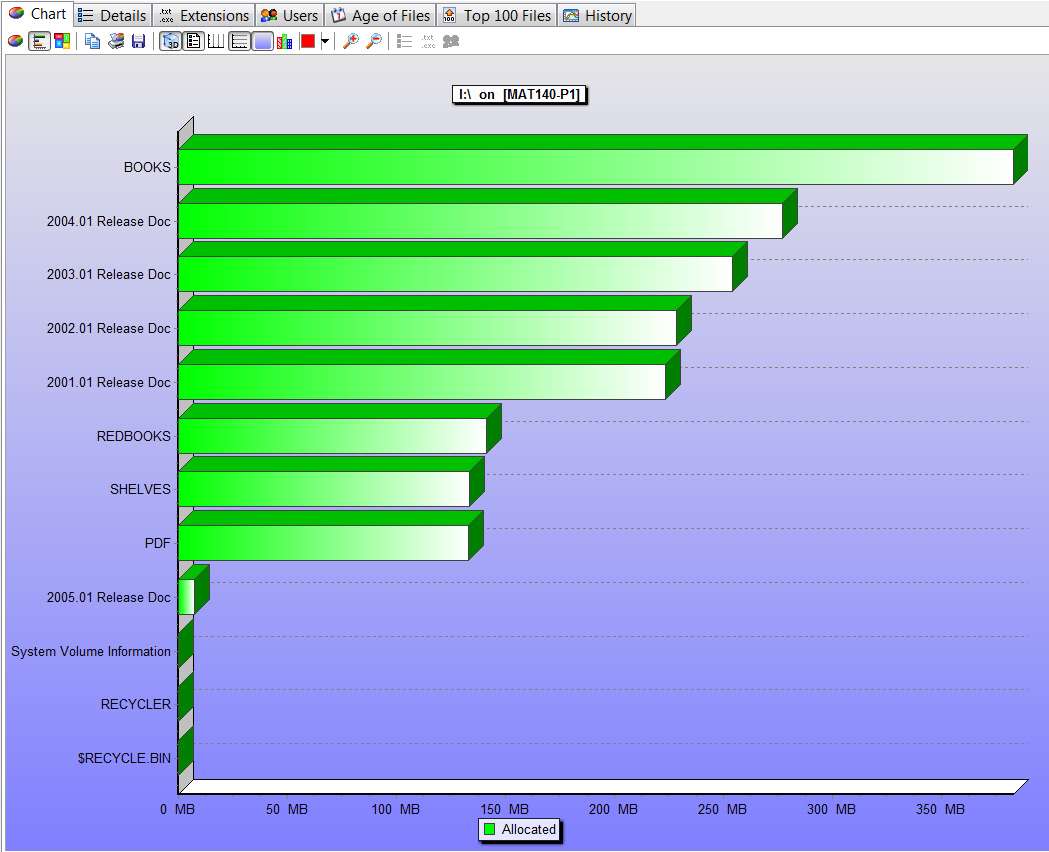Open the Age of Files tab
1049x852 pixels.
(x=380, y=15)
